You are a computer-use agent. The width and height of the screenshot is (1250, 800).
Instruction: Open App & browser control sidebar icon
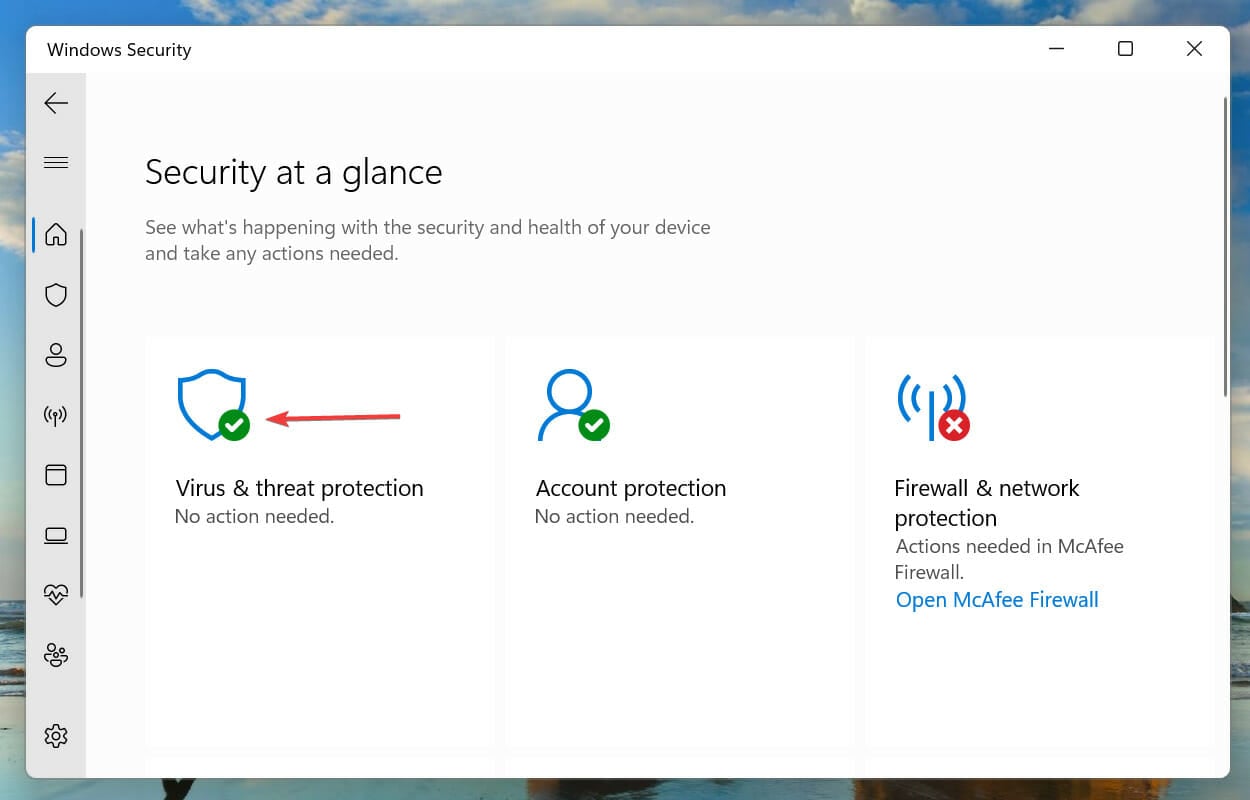[x=56, y=475]
